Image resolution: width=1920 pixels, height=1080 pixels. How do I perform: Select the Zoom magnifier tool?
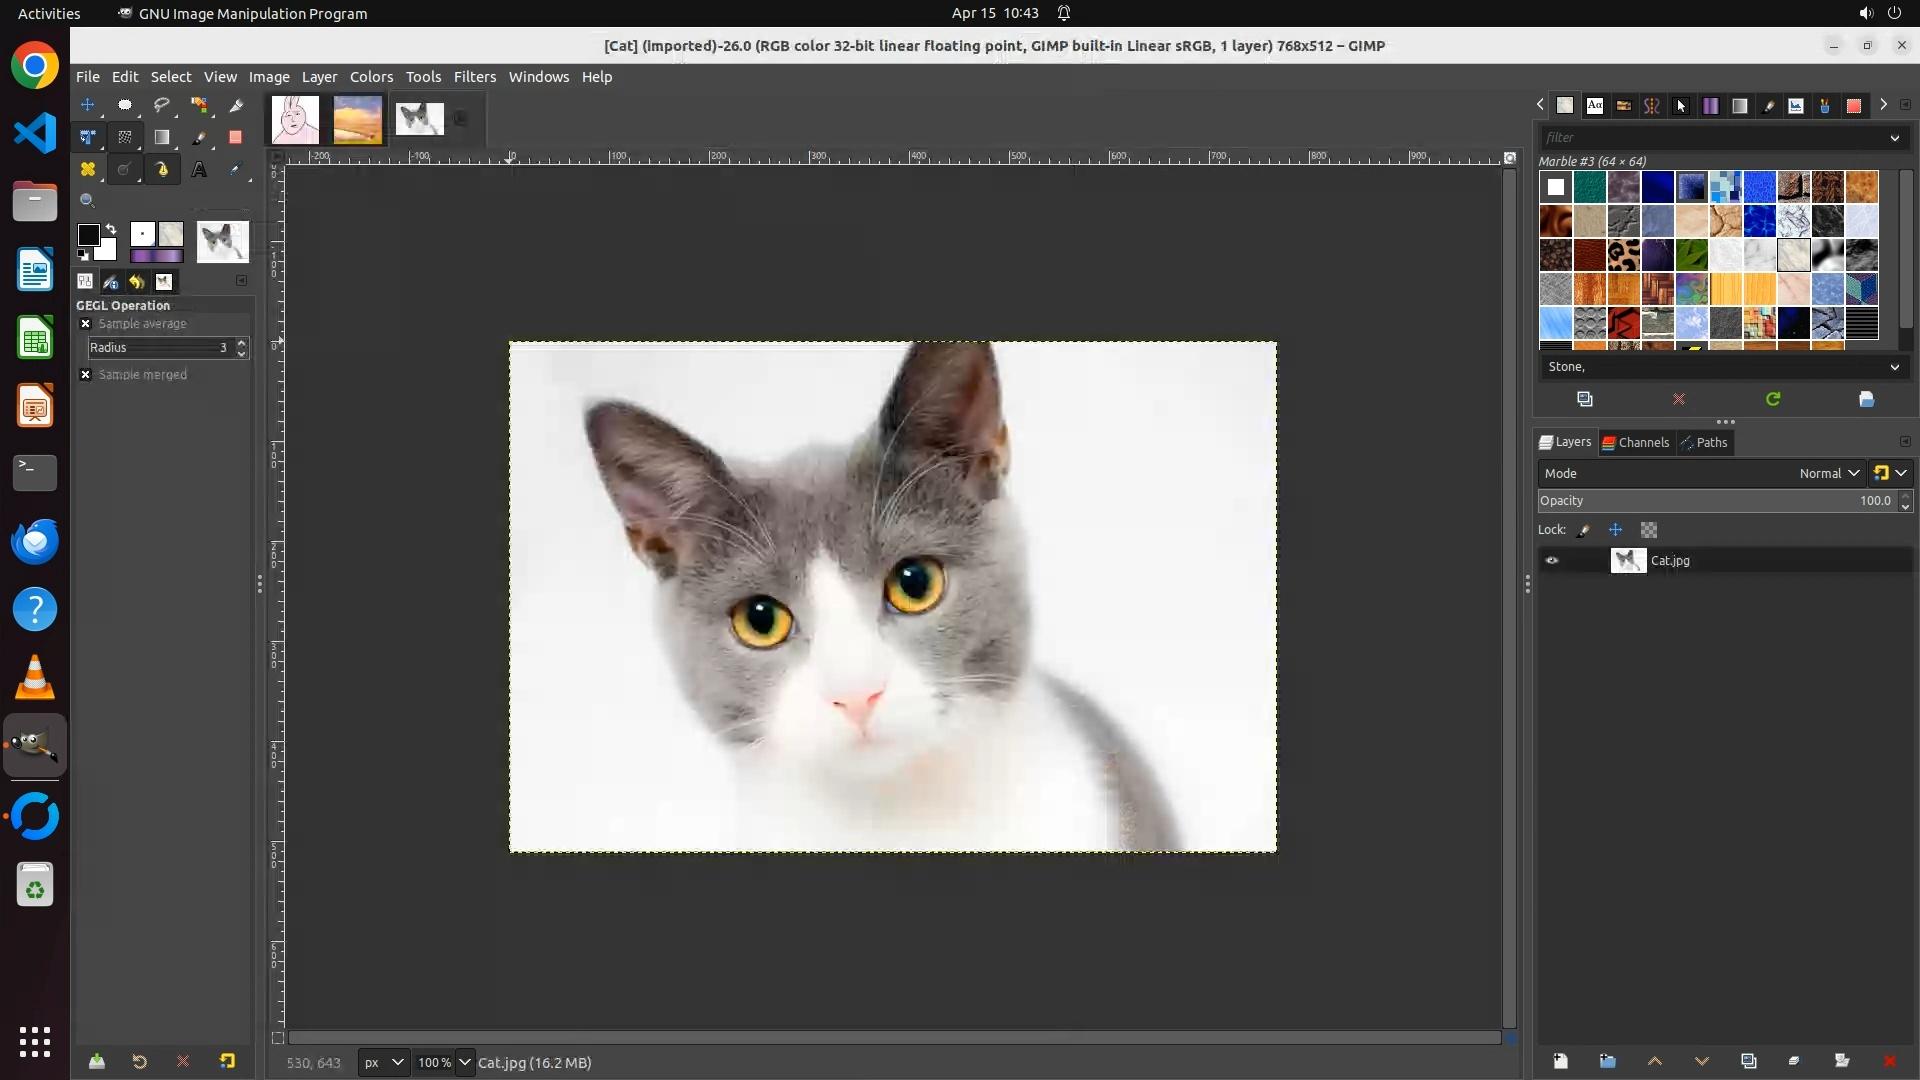(x=88, y=201)
